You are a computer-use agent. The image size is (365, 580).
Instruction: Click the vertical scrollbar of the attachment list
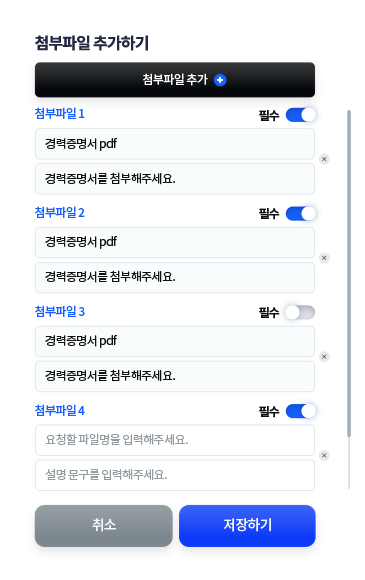tap(349, 273)
